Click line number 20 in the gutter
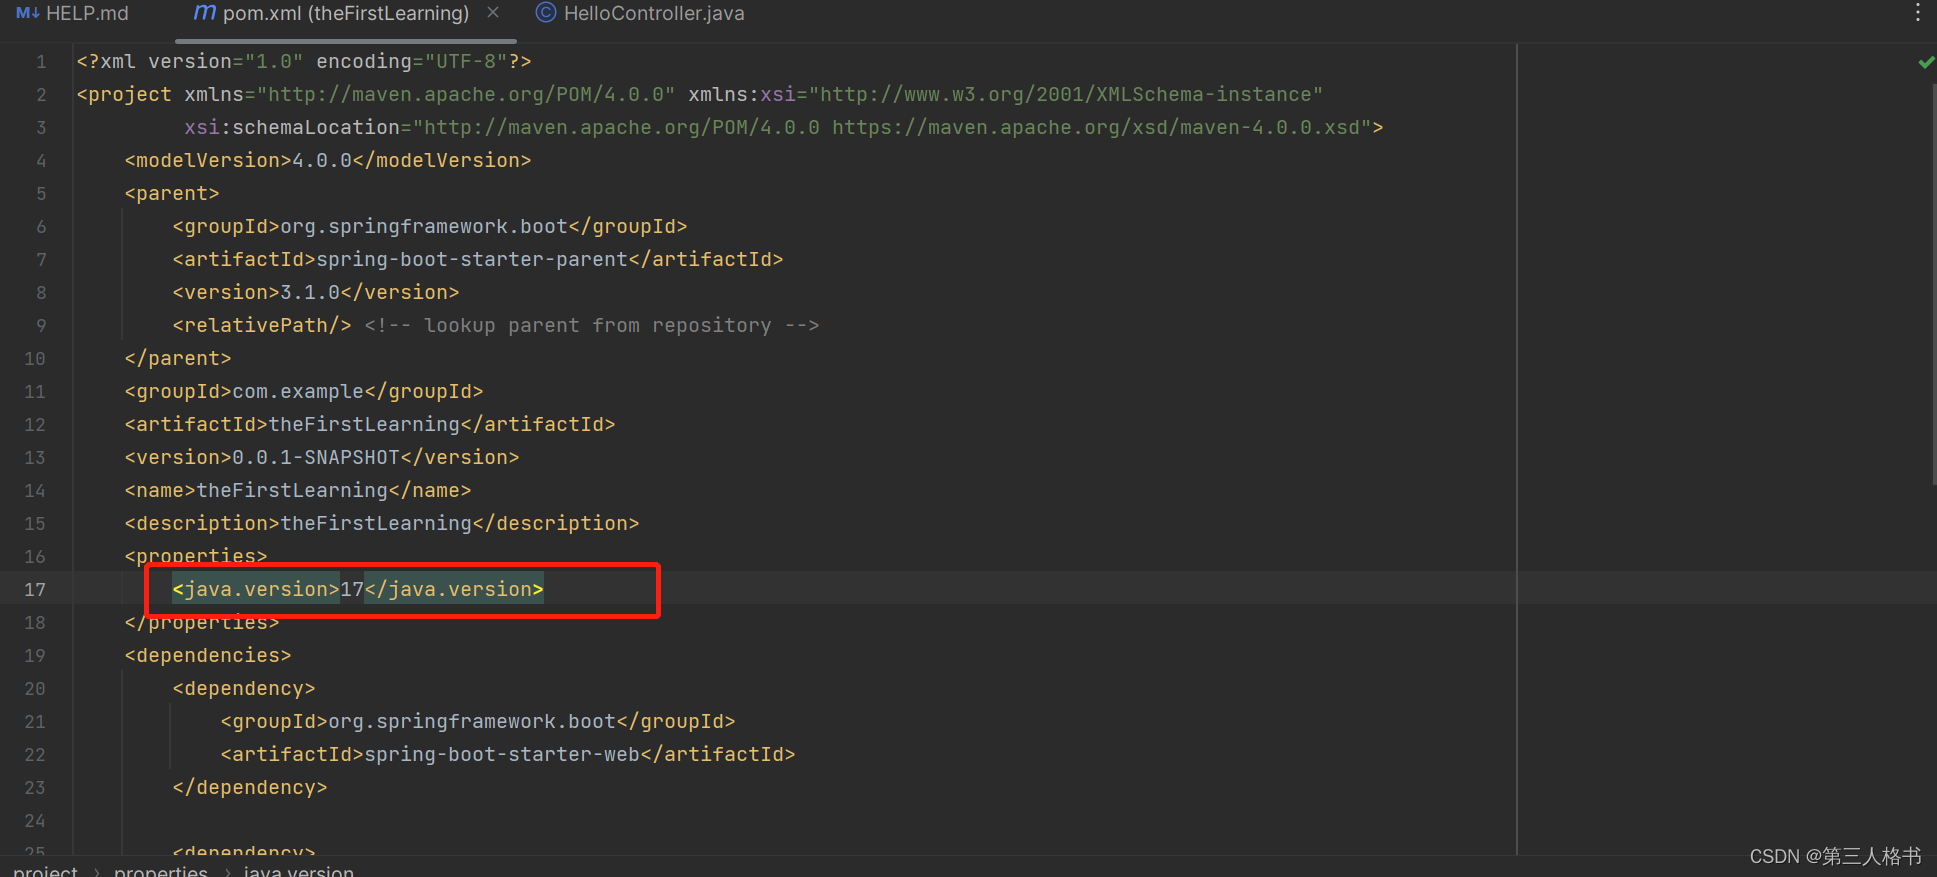The height and width of the screenshot is (877, 1937). (x=35, y=689)
